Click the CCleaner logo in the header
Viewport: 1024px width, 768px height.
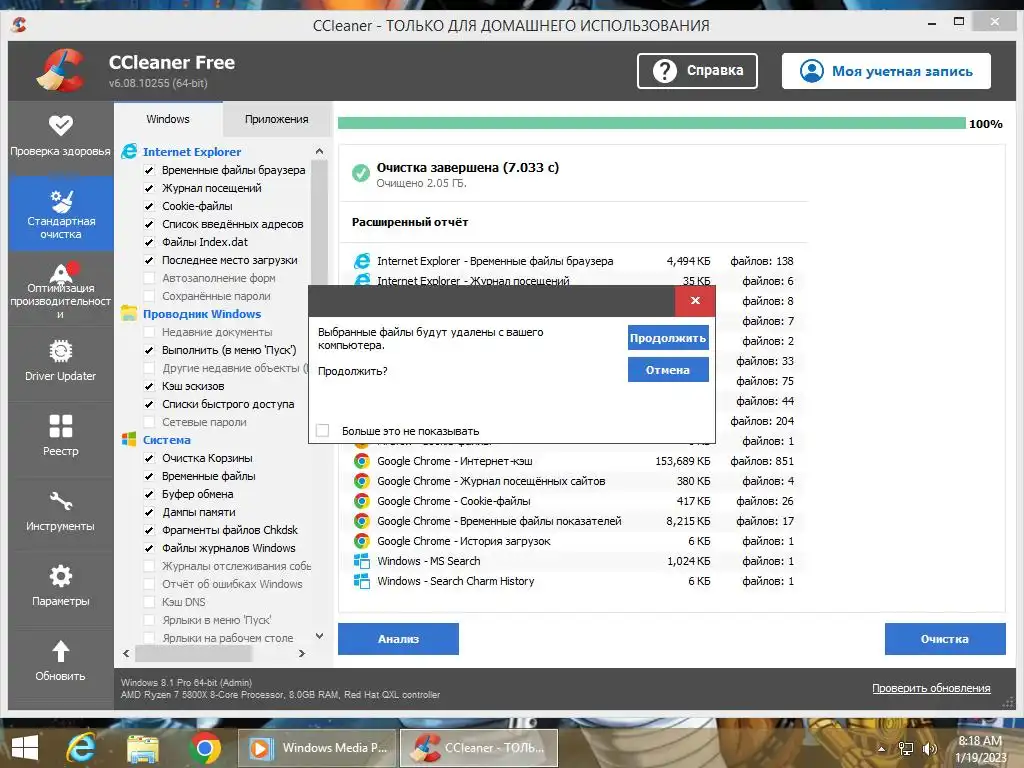61,71
